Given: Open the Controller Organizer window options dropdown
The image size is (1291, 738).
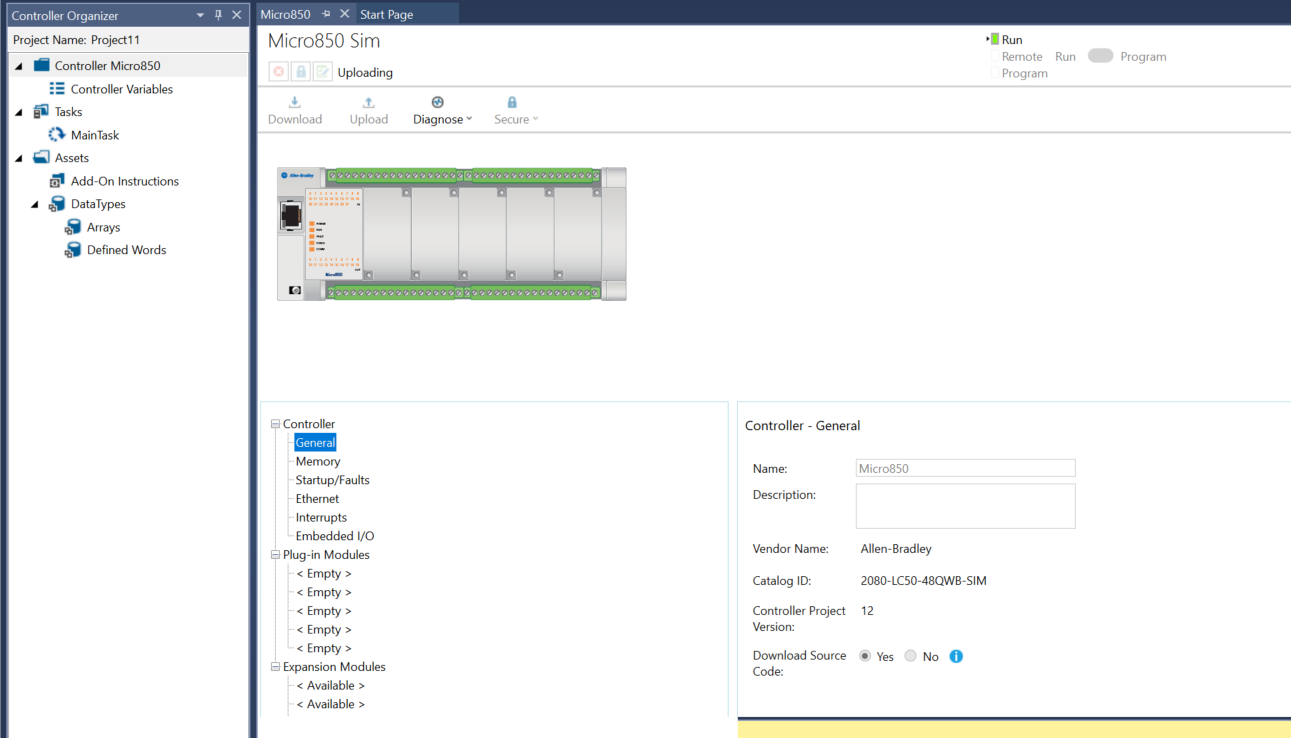Looking at the screenshot, I should pos(200,15).
